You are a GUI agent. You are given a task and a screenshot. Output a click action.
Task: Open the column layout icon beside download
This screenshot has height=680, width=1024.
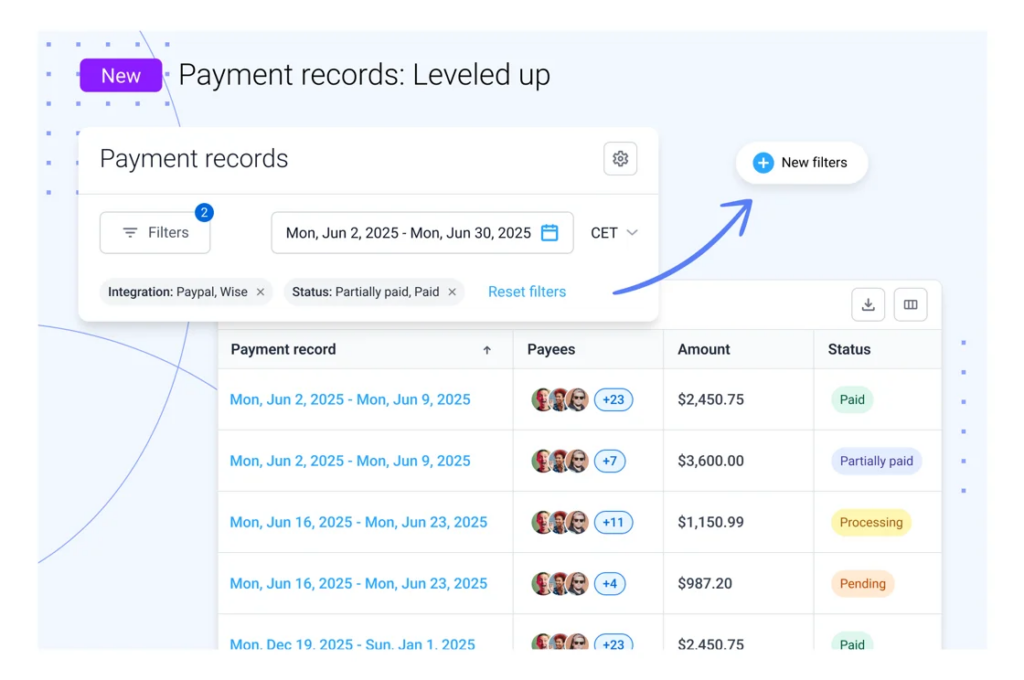[x=910, y=304]
